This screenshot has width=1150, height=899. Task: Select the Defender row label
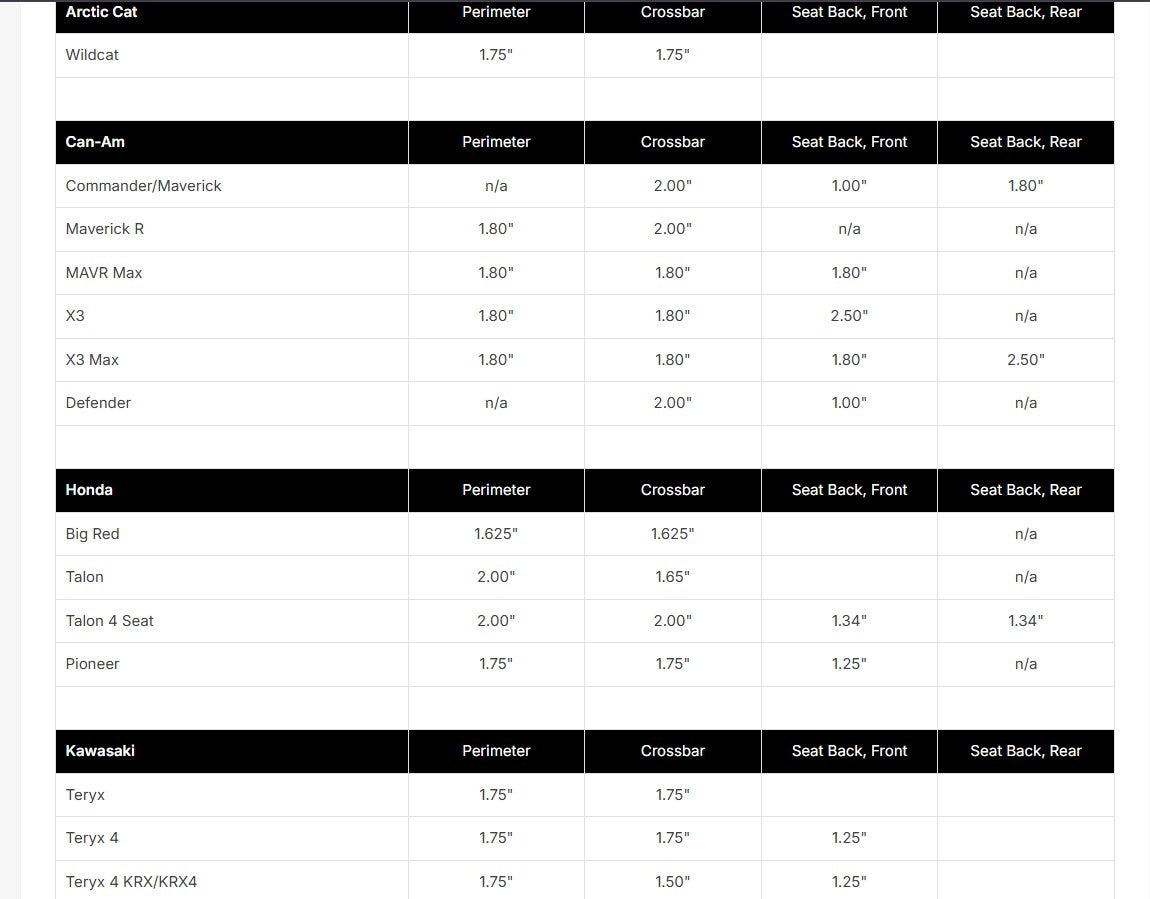(x=98, y=403)
